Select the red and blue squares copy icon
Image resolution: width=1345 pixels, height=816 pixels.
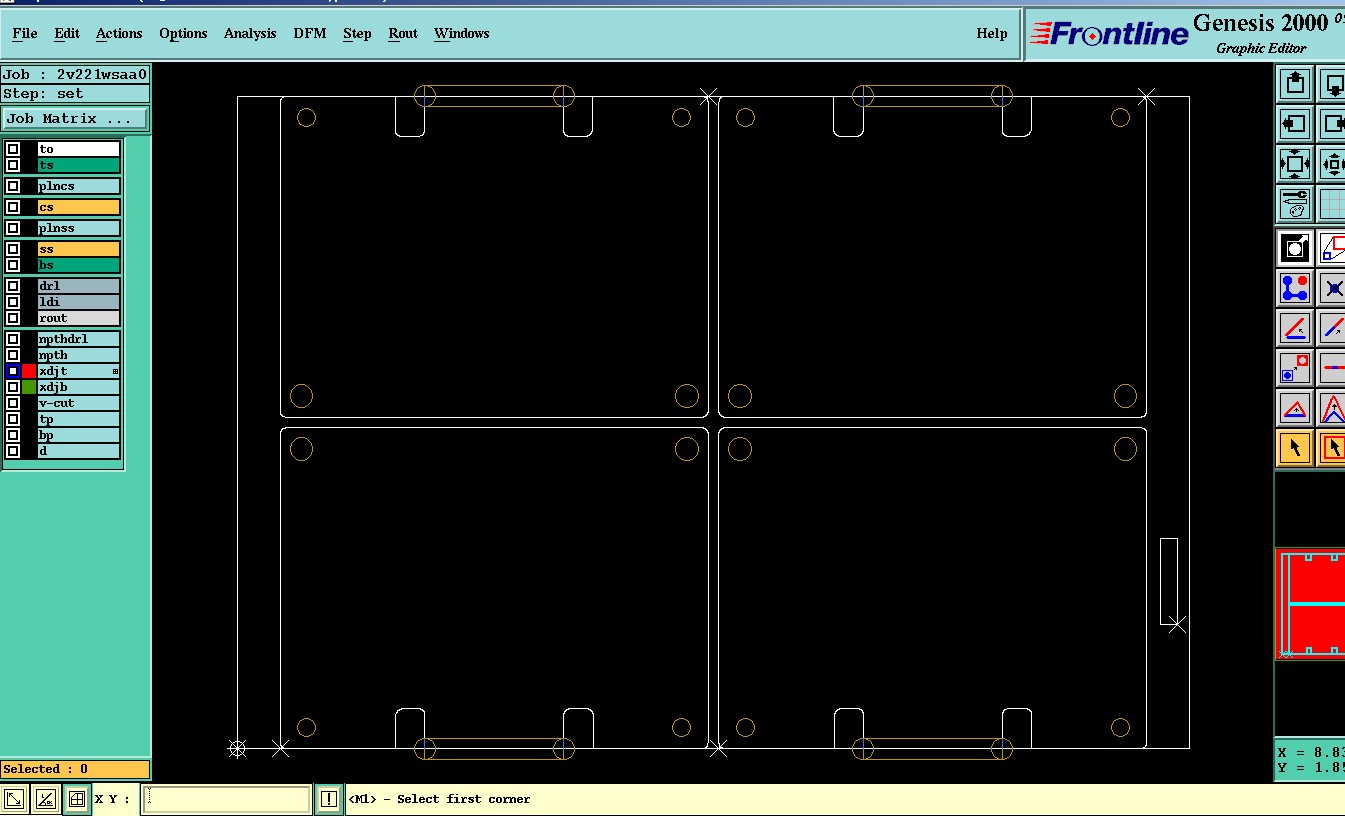pos(1295,368)
